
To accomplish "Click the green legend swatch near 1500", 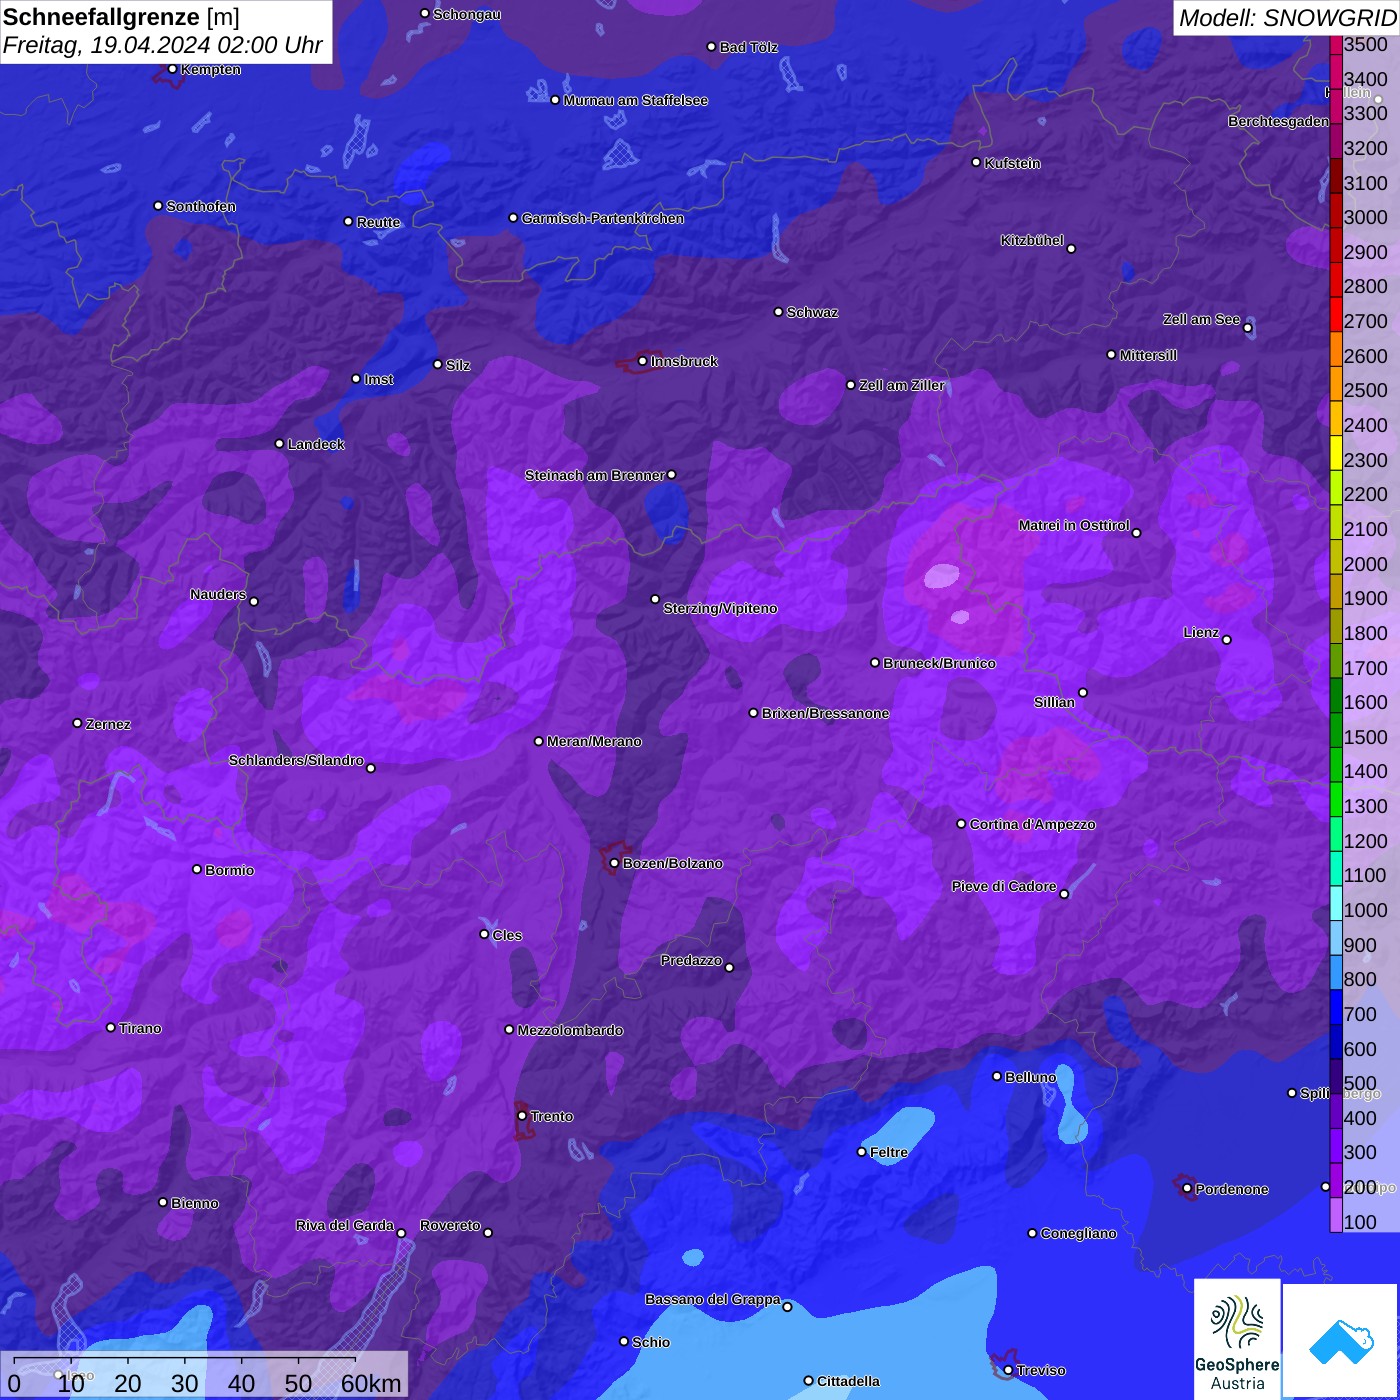I will (x=1336, y=730).
